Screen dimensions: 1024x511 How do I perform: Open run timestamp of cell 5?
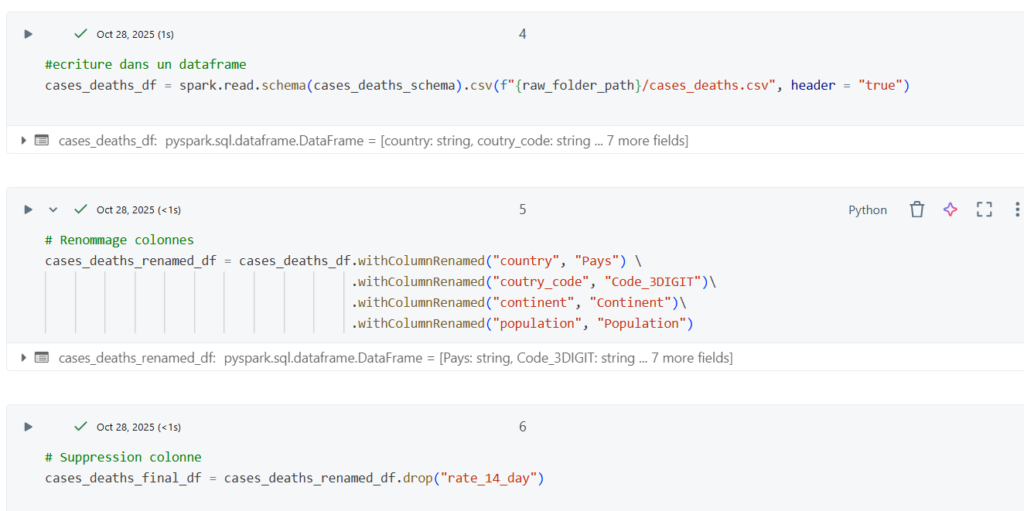click(x=138, y=210)
